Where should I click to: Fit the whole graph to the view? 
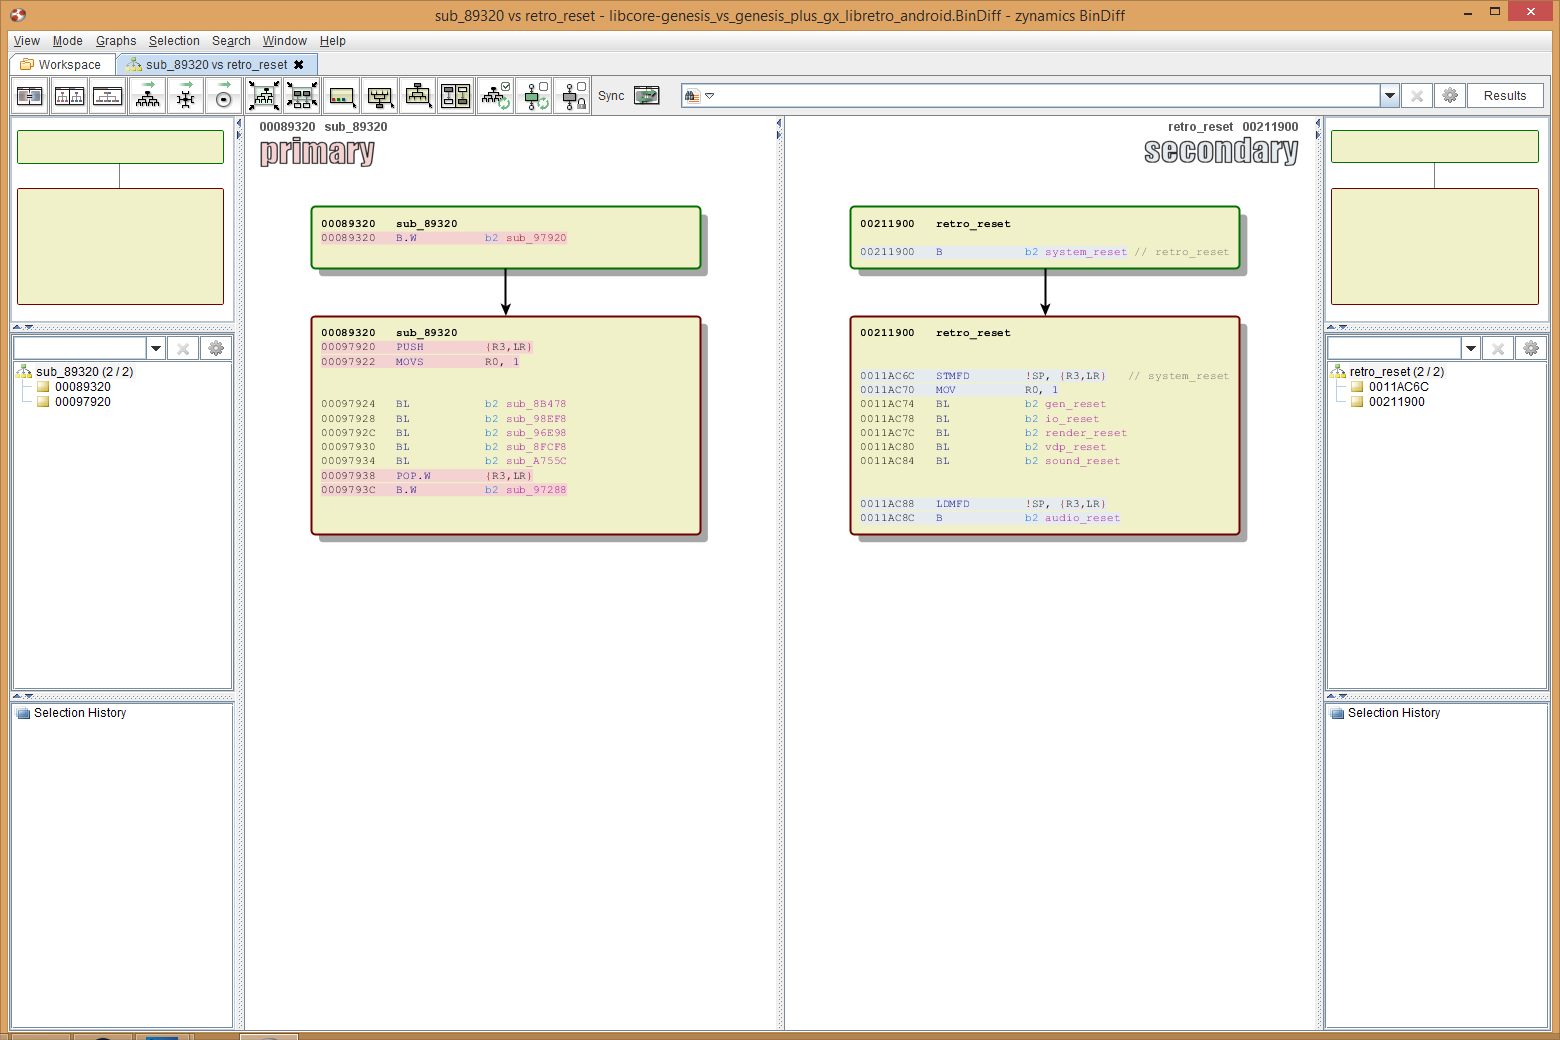click(264, 96)
